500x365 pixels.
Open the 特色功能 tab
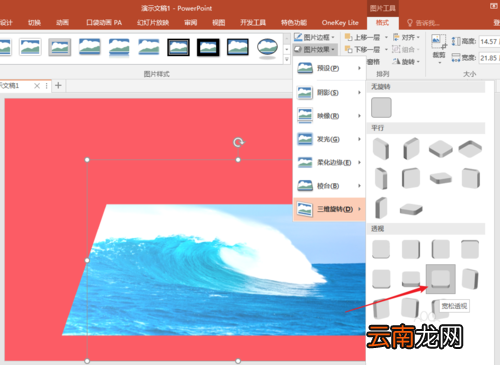(294, 23)
